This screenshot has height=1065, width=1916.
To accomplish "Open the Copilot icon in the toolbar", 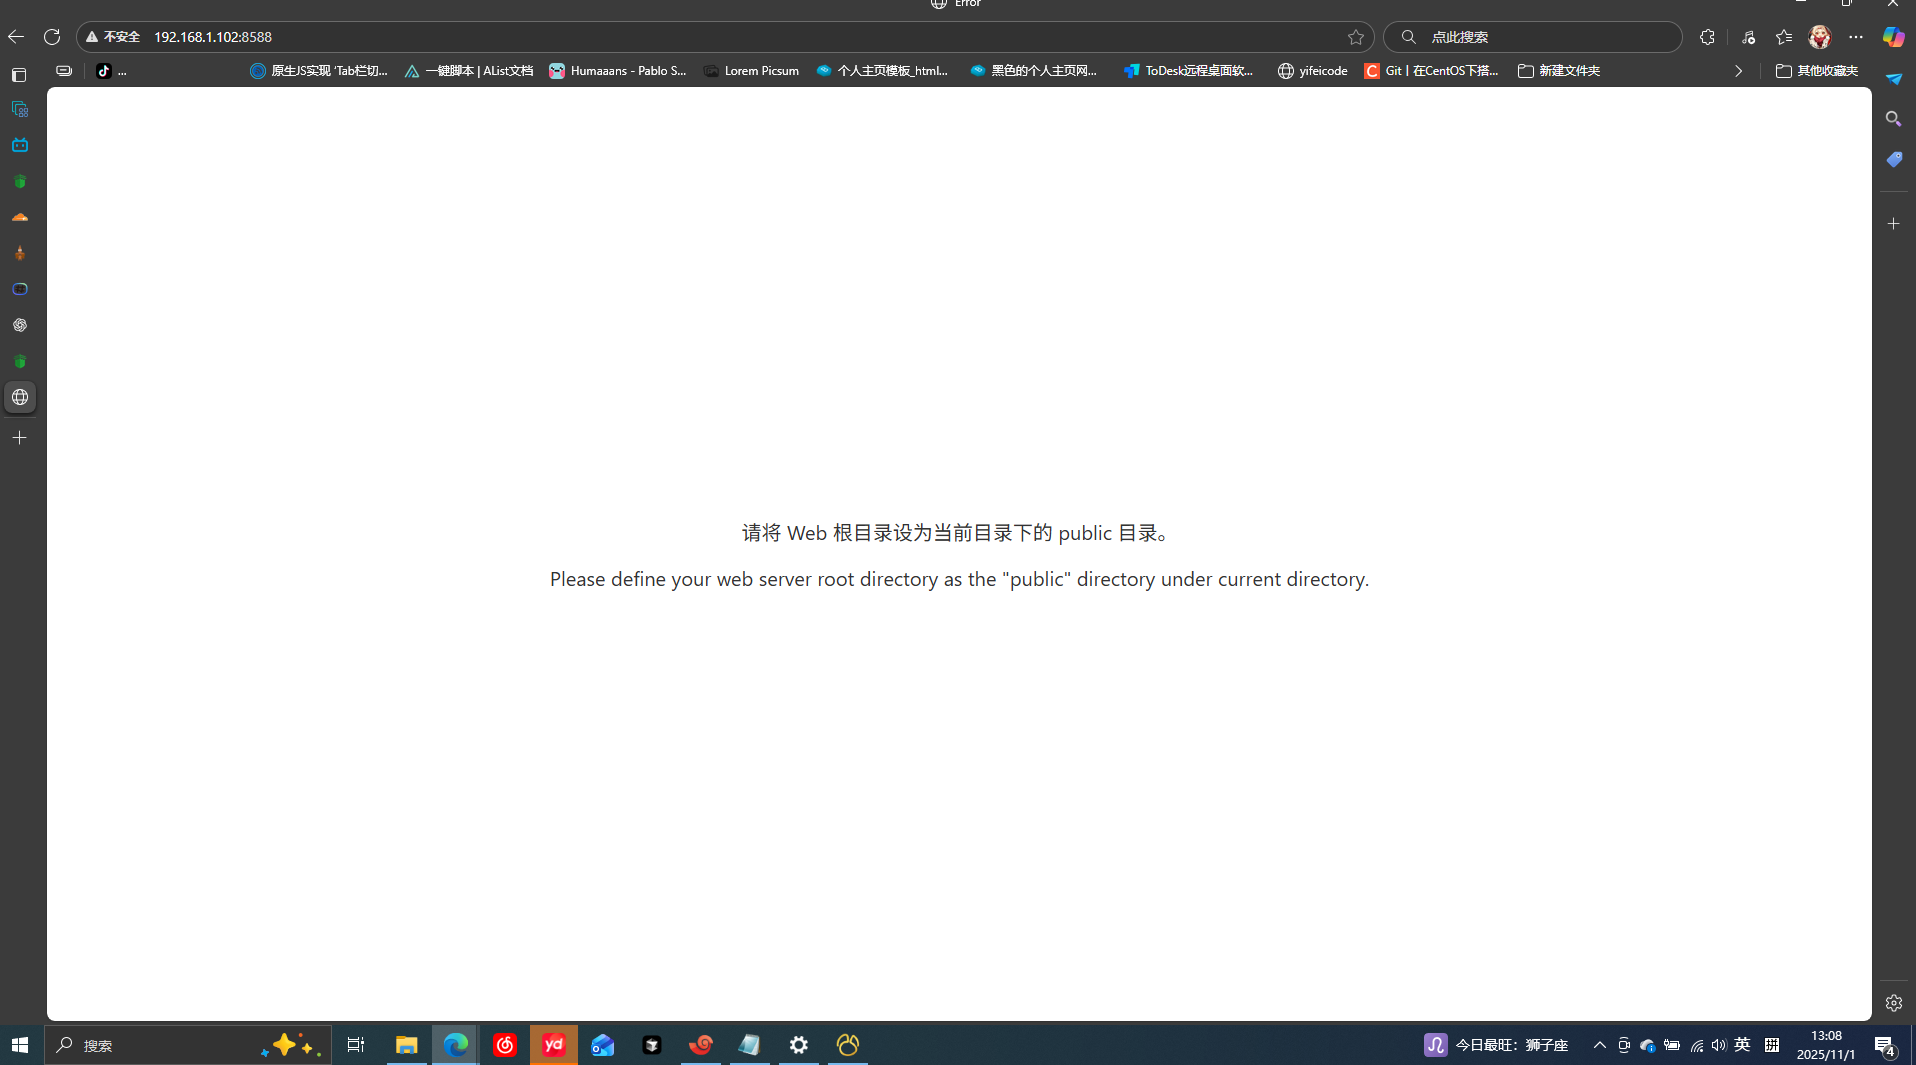I will pos(1893,37).
